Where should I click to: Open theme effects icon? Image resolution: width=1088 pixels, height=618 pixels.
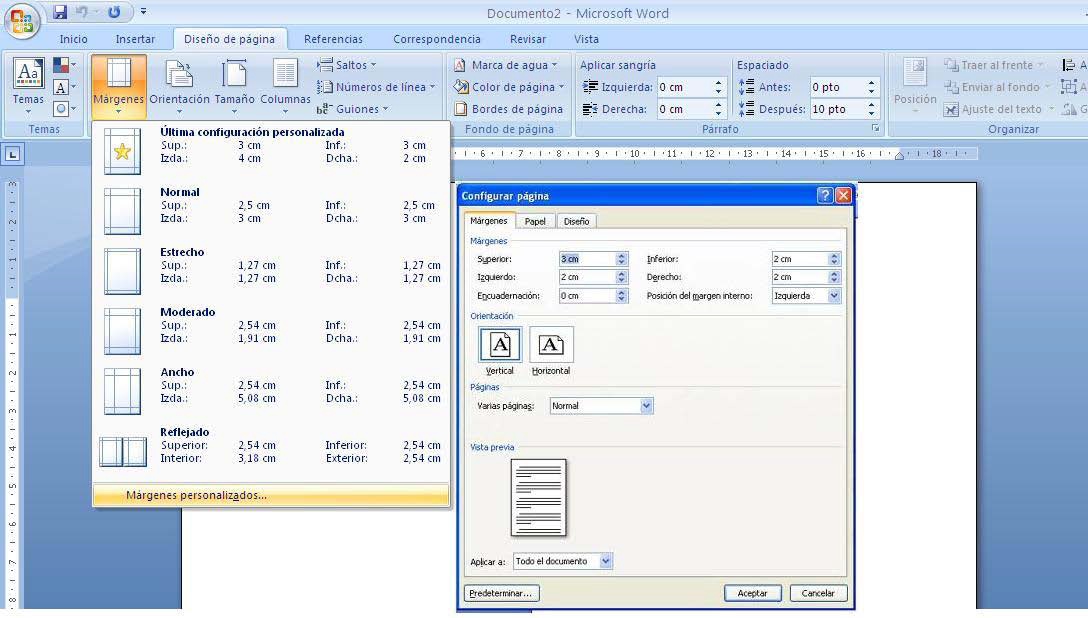[64, 109]
